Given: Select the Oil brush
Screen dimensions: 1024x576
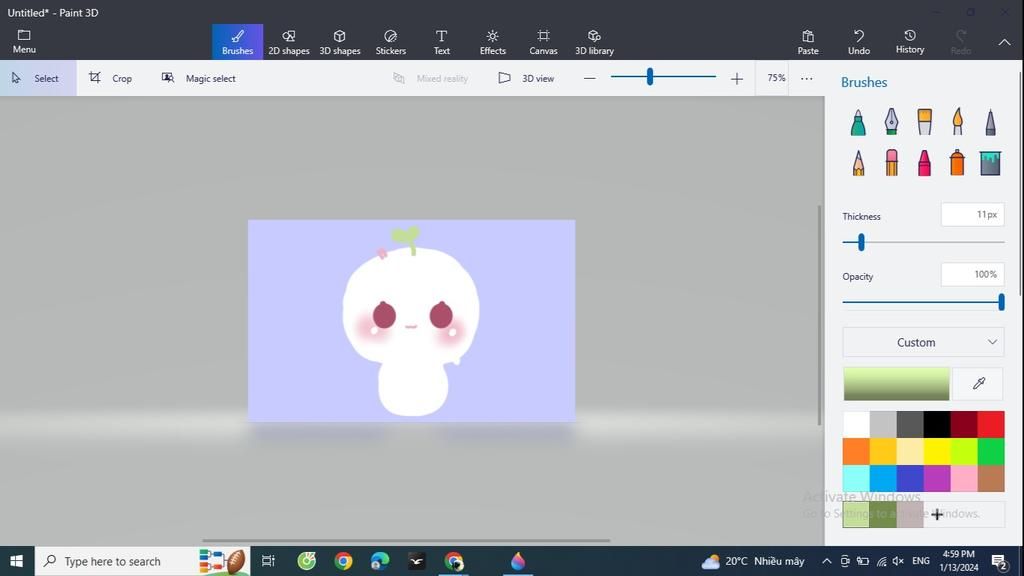Looking at the screenshot, I should click(924, 122).
